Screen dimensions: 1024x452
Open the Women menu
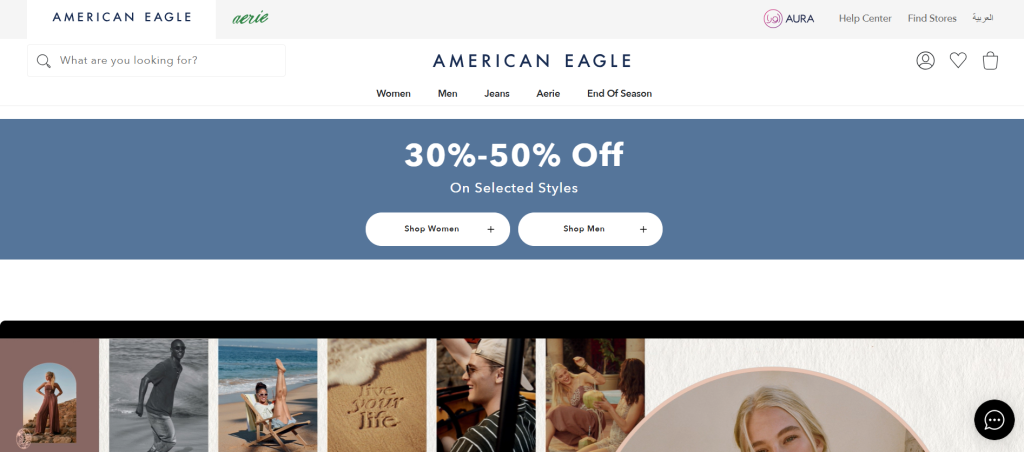[393, 93]
